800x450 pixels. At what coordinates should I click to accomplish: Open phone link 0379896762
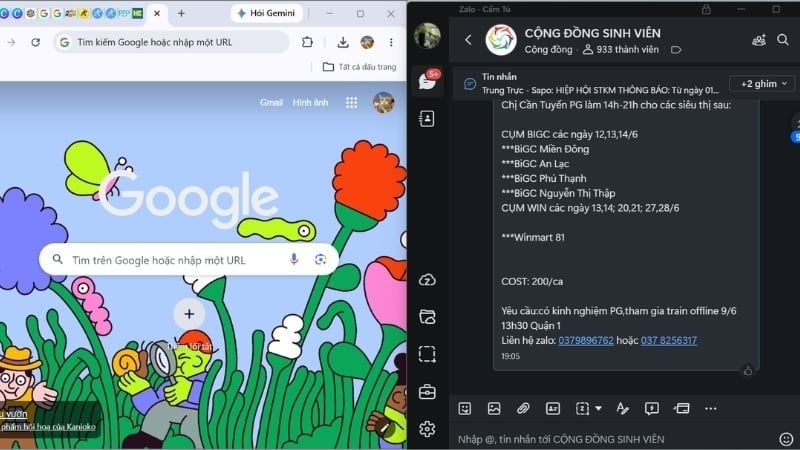point(586,340)
